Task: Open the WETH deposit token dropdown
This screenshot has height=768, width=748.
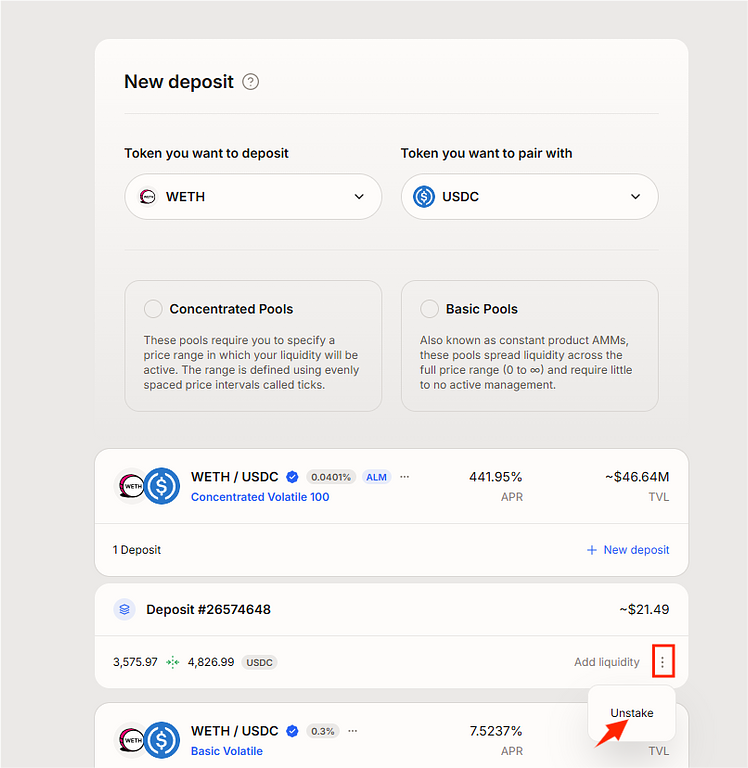Action: pyautogui.click(x=253, y=197)
